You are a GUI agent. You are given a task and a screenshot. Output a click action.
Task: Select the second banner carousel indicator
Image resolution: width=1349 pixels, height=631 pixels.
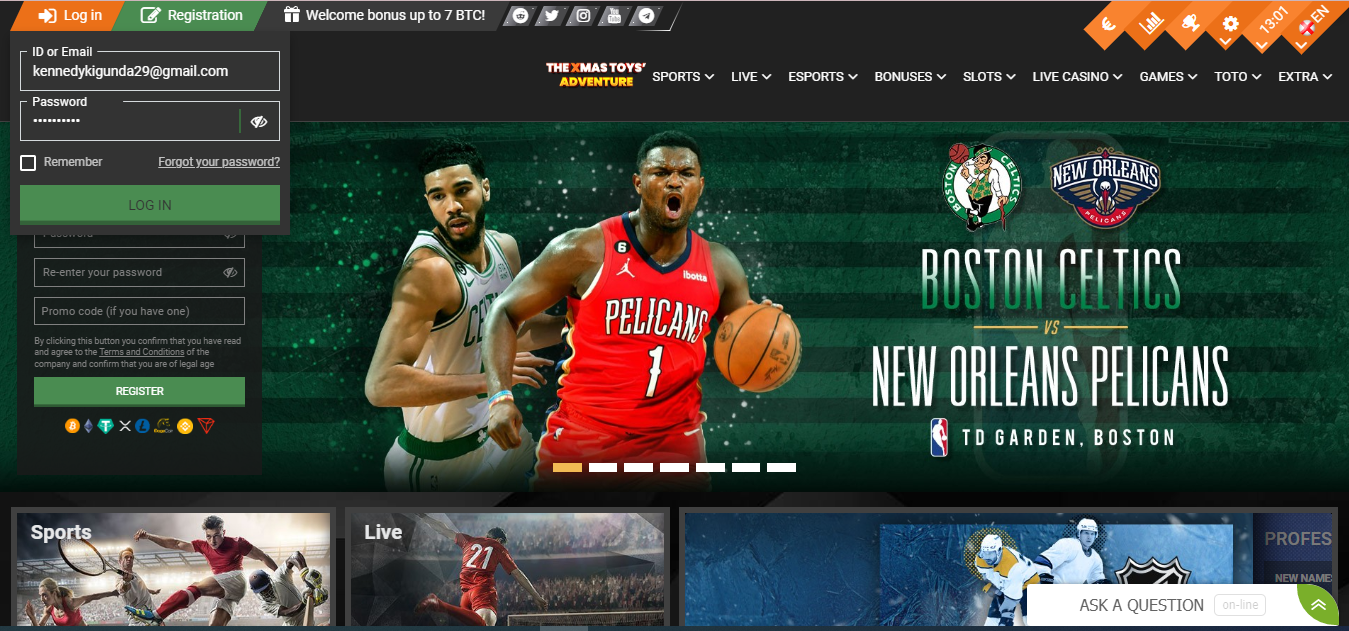pyautogui.click(x=603, y=467)
